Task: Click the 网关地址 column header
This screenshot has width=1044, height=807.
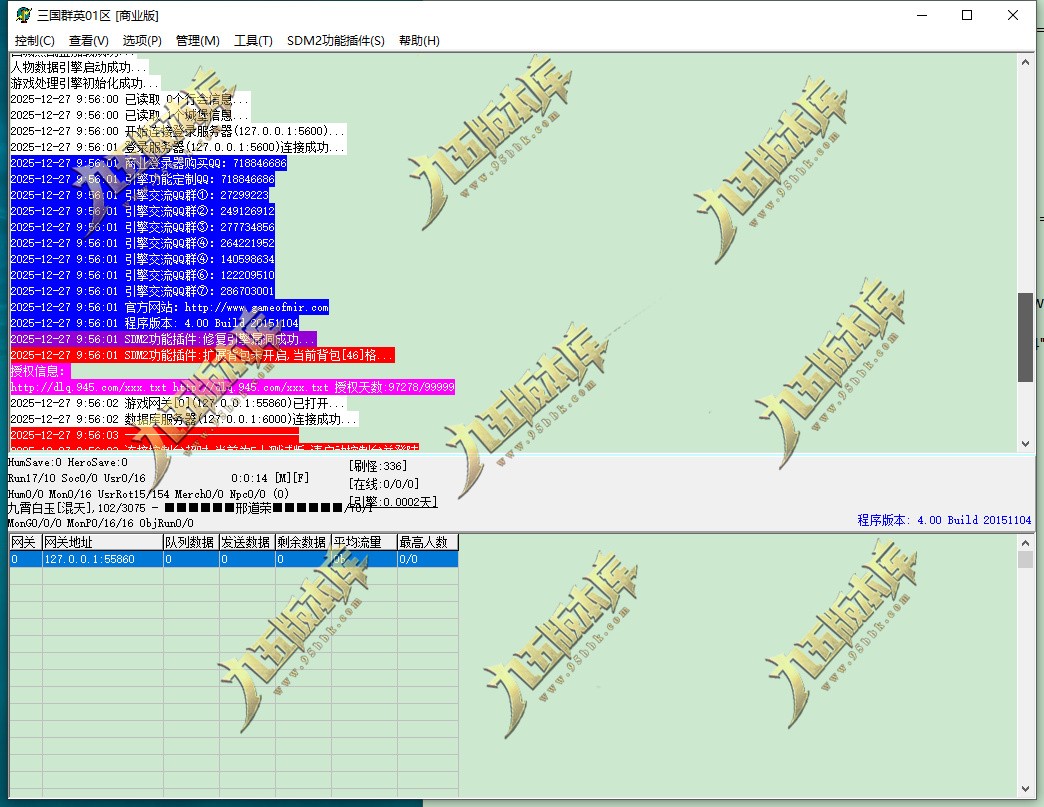Action: click(x=103, y=542)
